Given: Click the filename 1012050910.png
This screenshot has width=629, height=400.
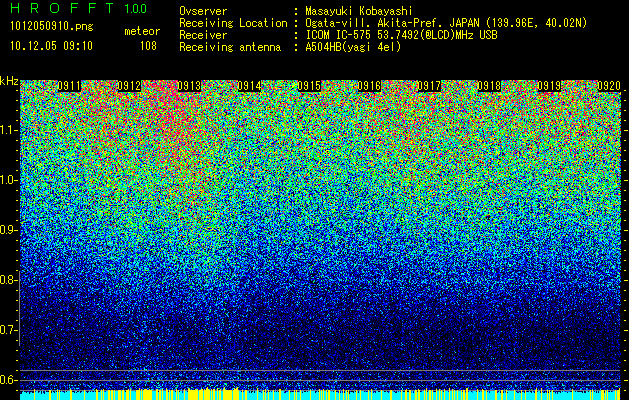Looking at the screenshot, I should point(52,26).
